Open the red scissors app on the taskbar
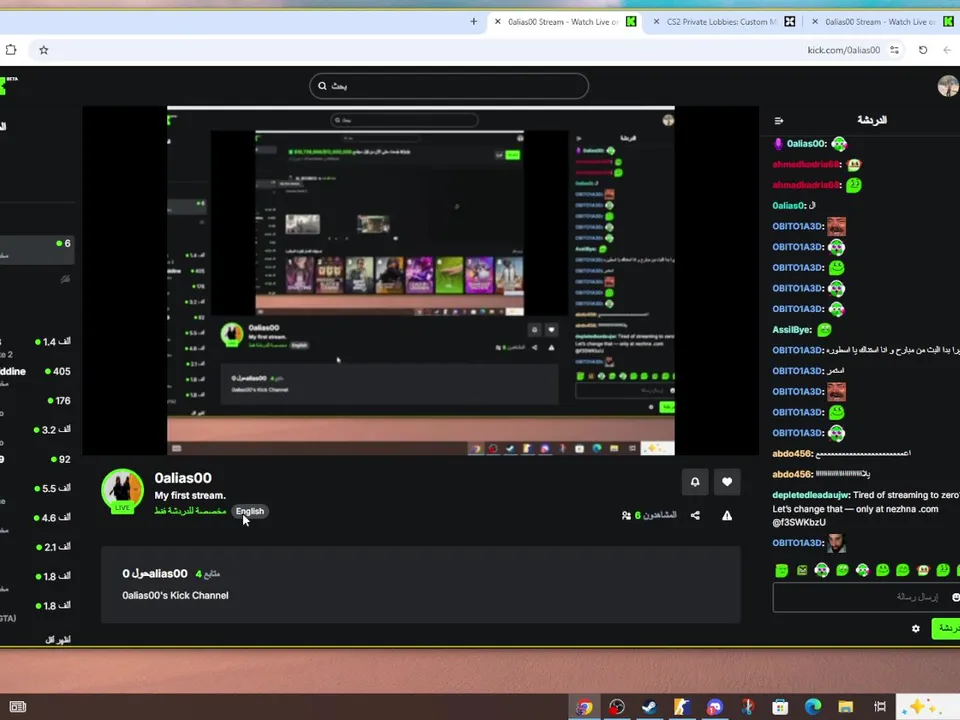This screenshot has width=960, height=720. [x=748, y=707]
